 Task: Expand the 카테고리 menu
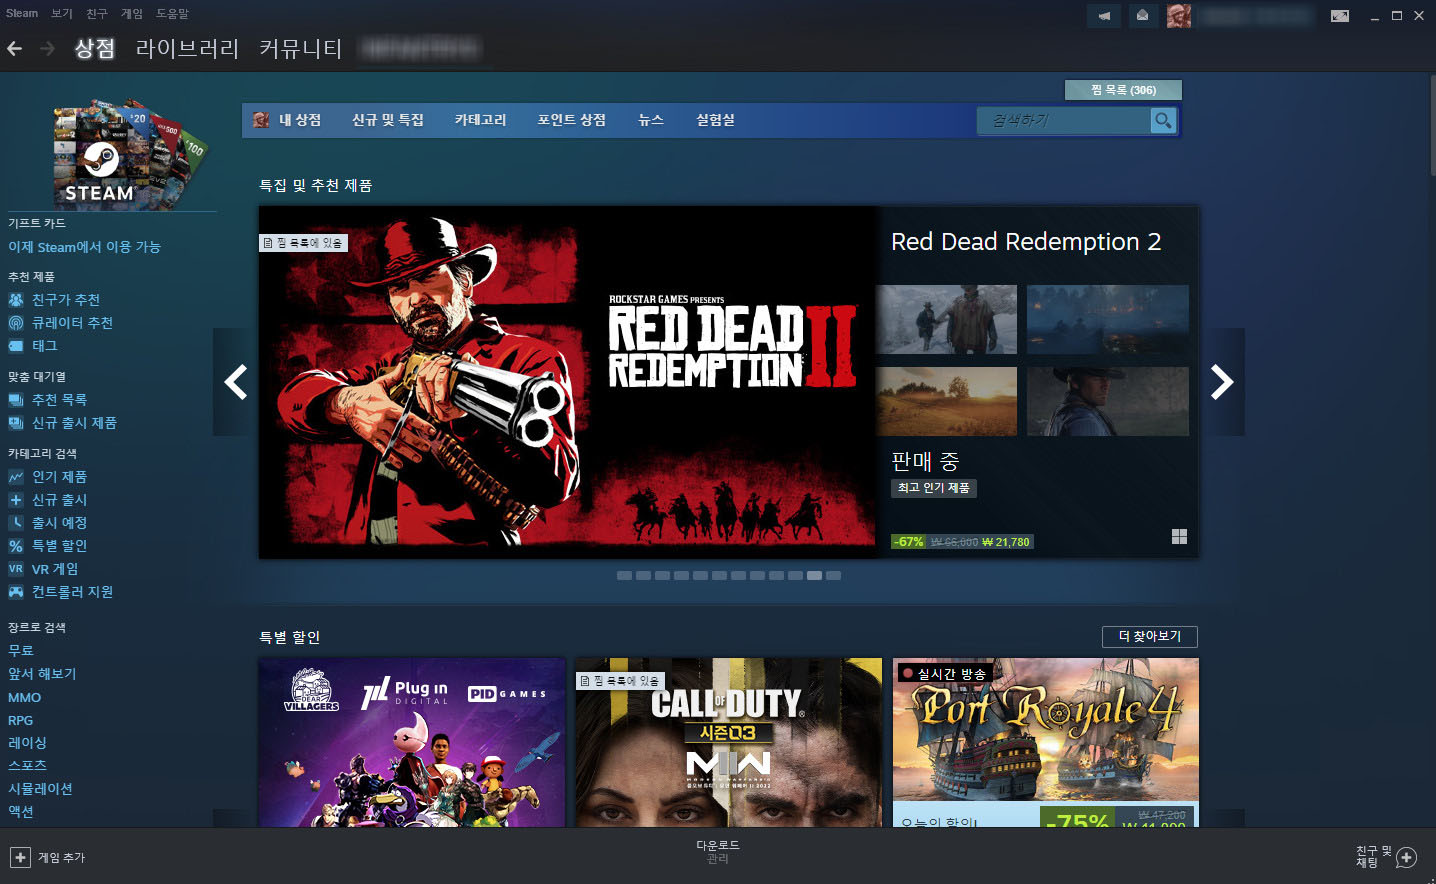[x=481, y=120]
